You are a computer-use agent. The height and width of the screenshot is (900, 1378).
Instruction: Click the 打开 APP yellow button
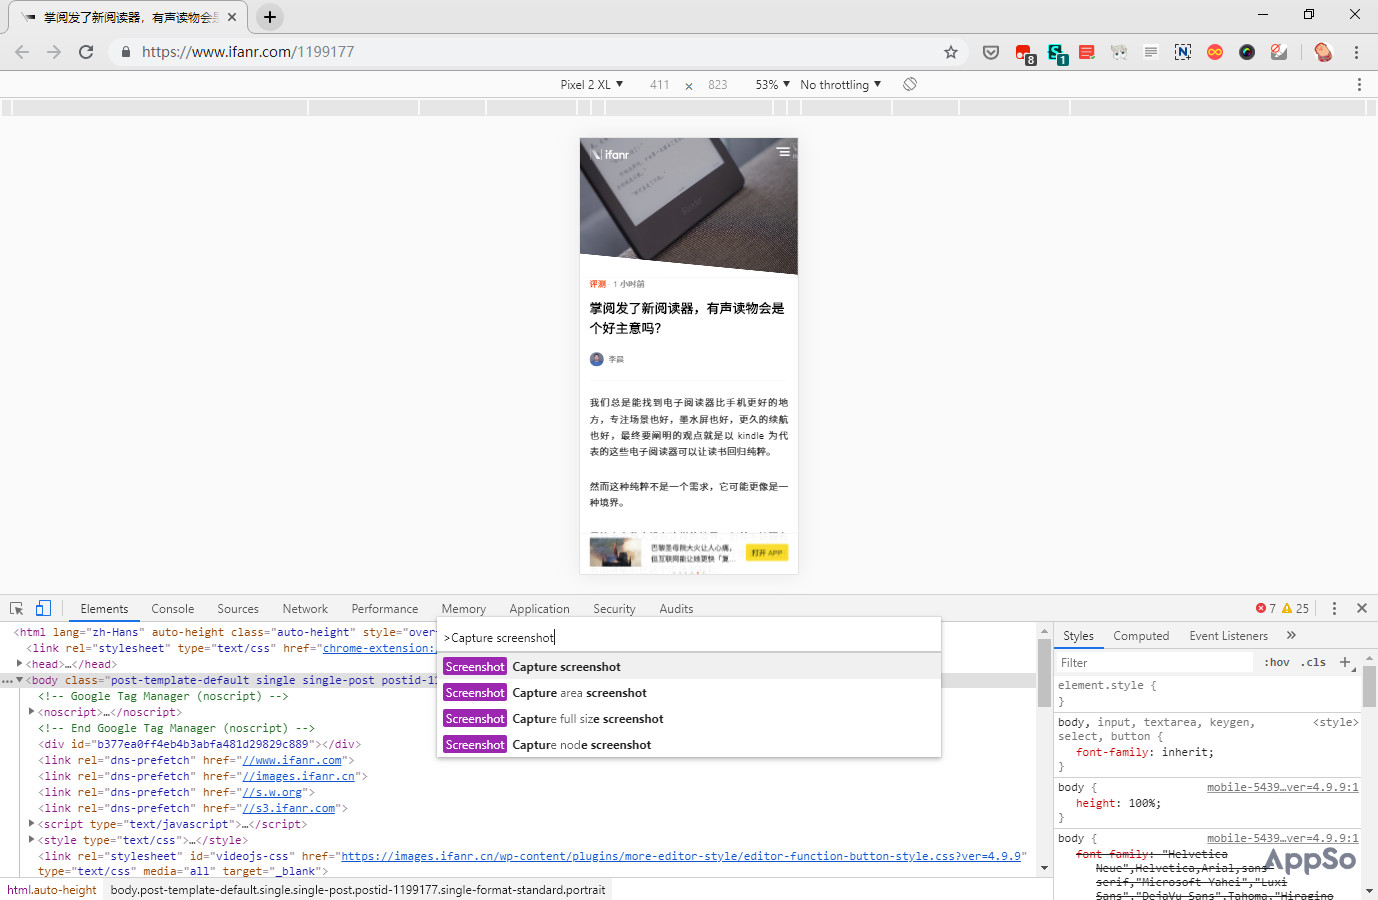[766, 551]
